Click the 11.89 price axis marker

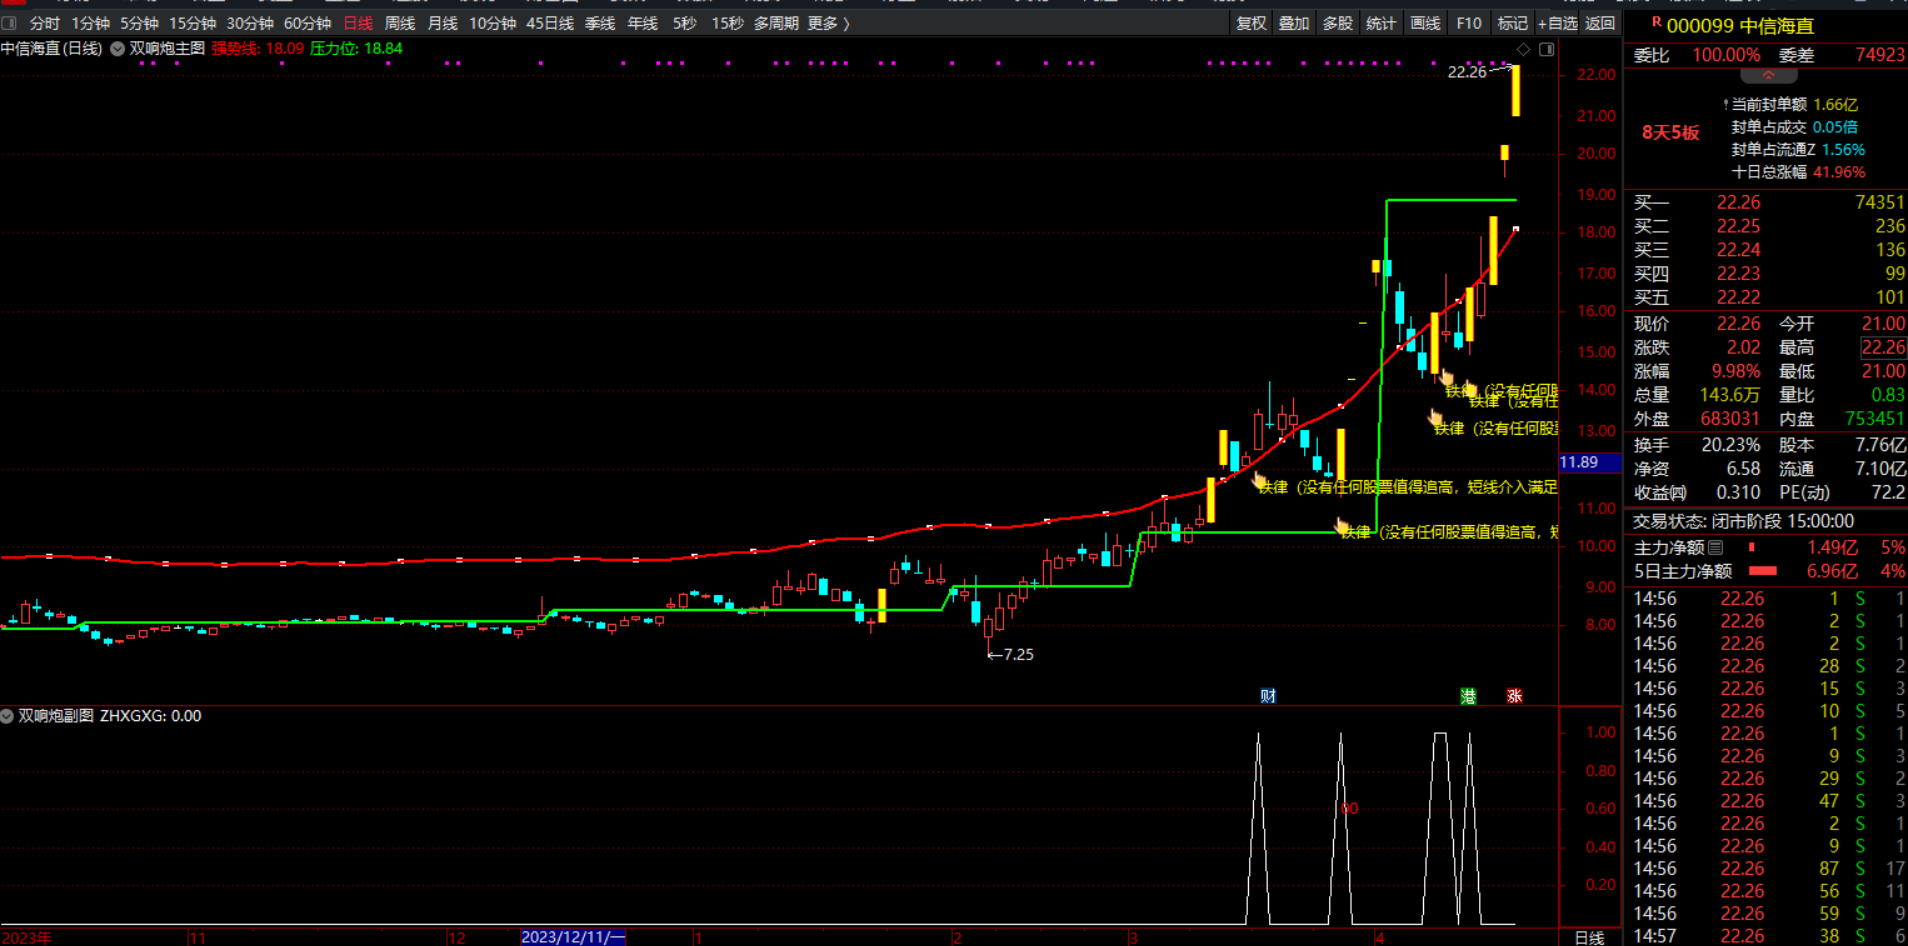1589,462
